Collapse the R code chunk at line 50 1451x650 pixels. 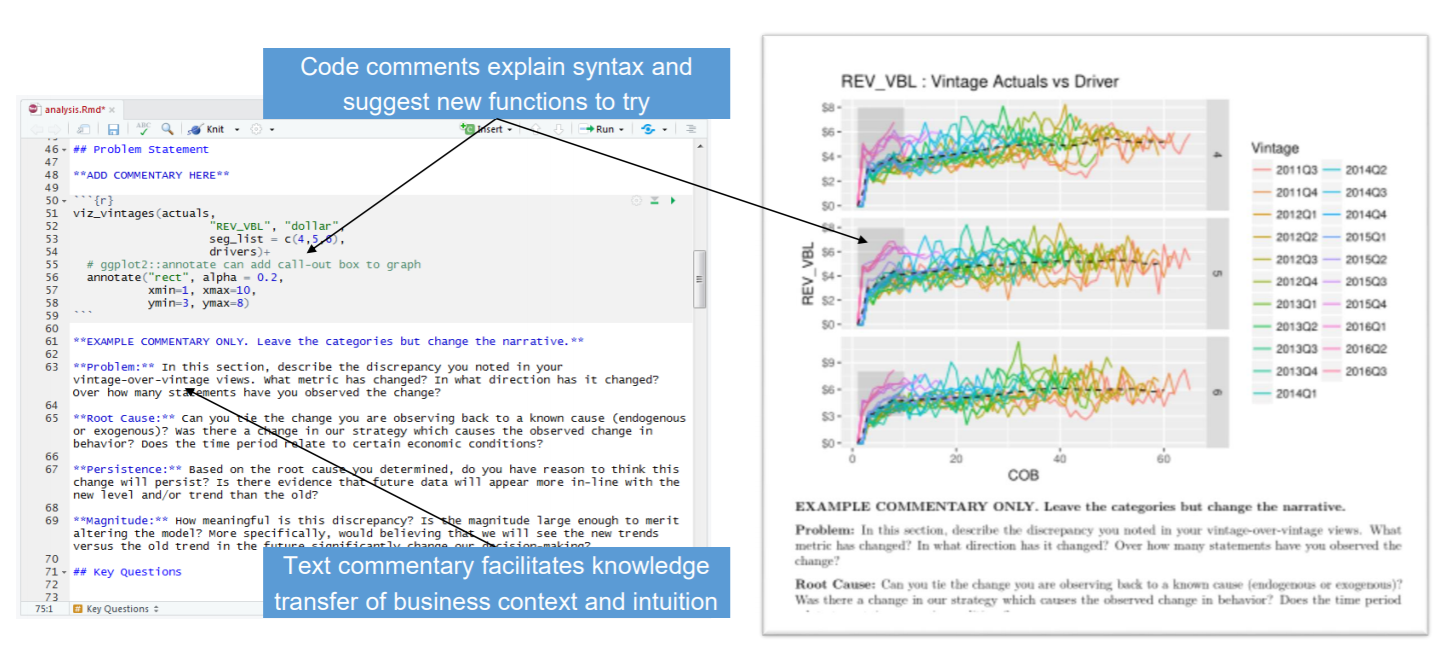65,201
